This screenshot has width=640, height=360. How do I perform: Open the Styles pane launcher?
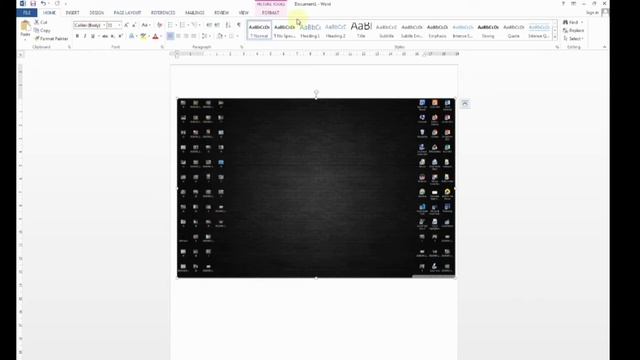pyautogui.click(x=557, y=47)
